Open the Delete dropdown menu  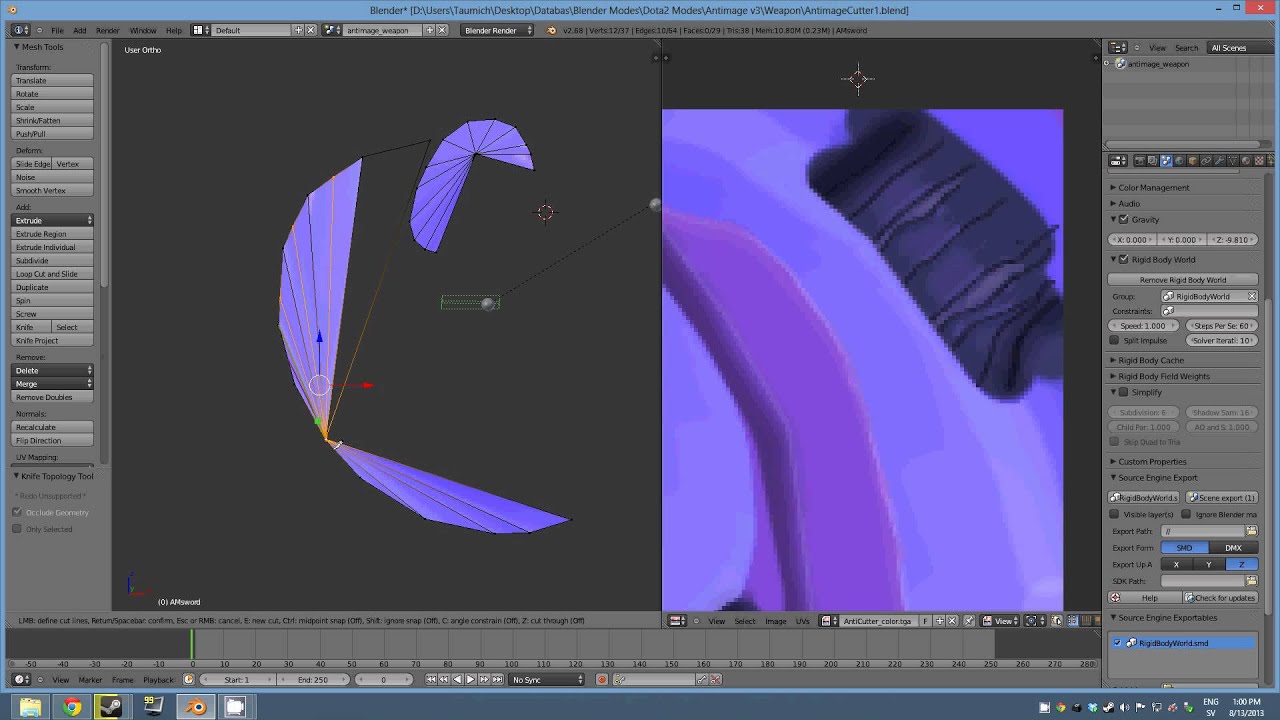click(53, 371)
